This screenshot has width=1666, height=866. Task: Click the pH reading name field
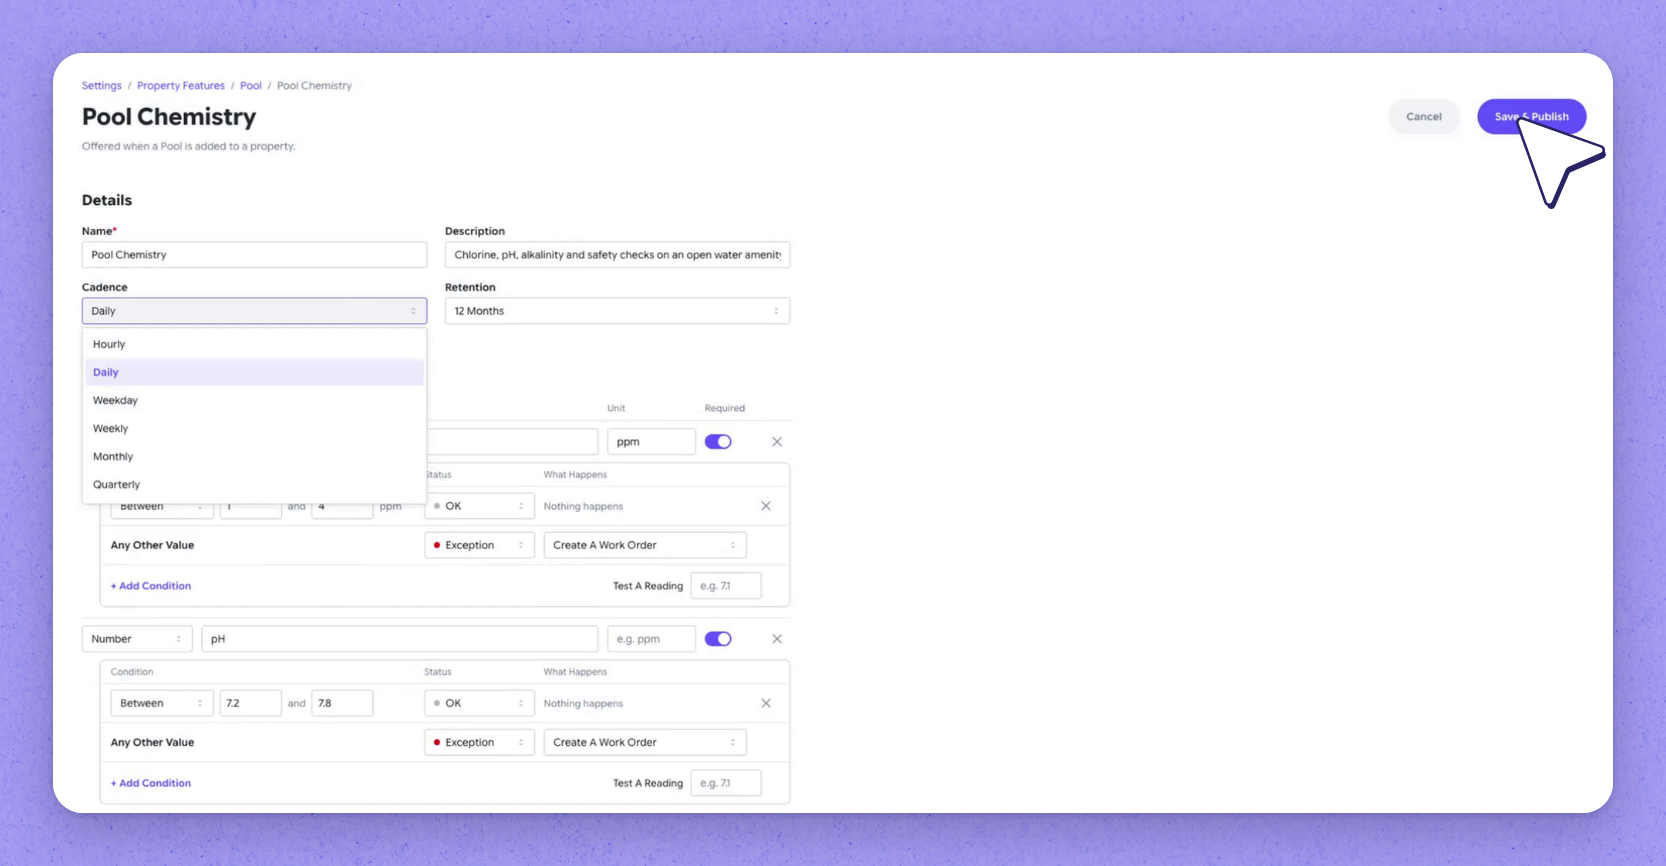pos(400,639)
